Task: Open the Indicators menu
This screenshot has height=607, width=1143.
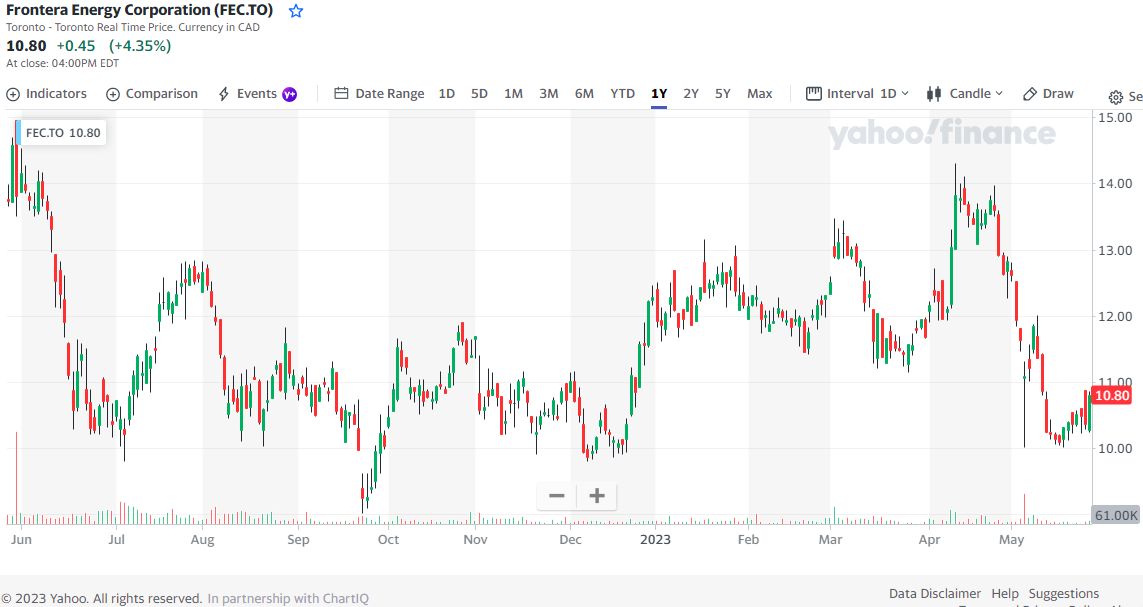Action: 47,94
